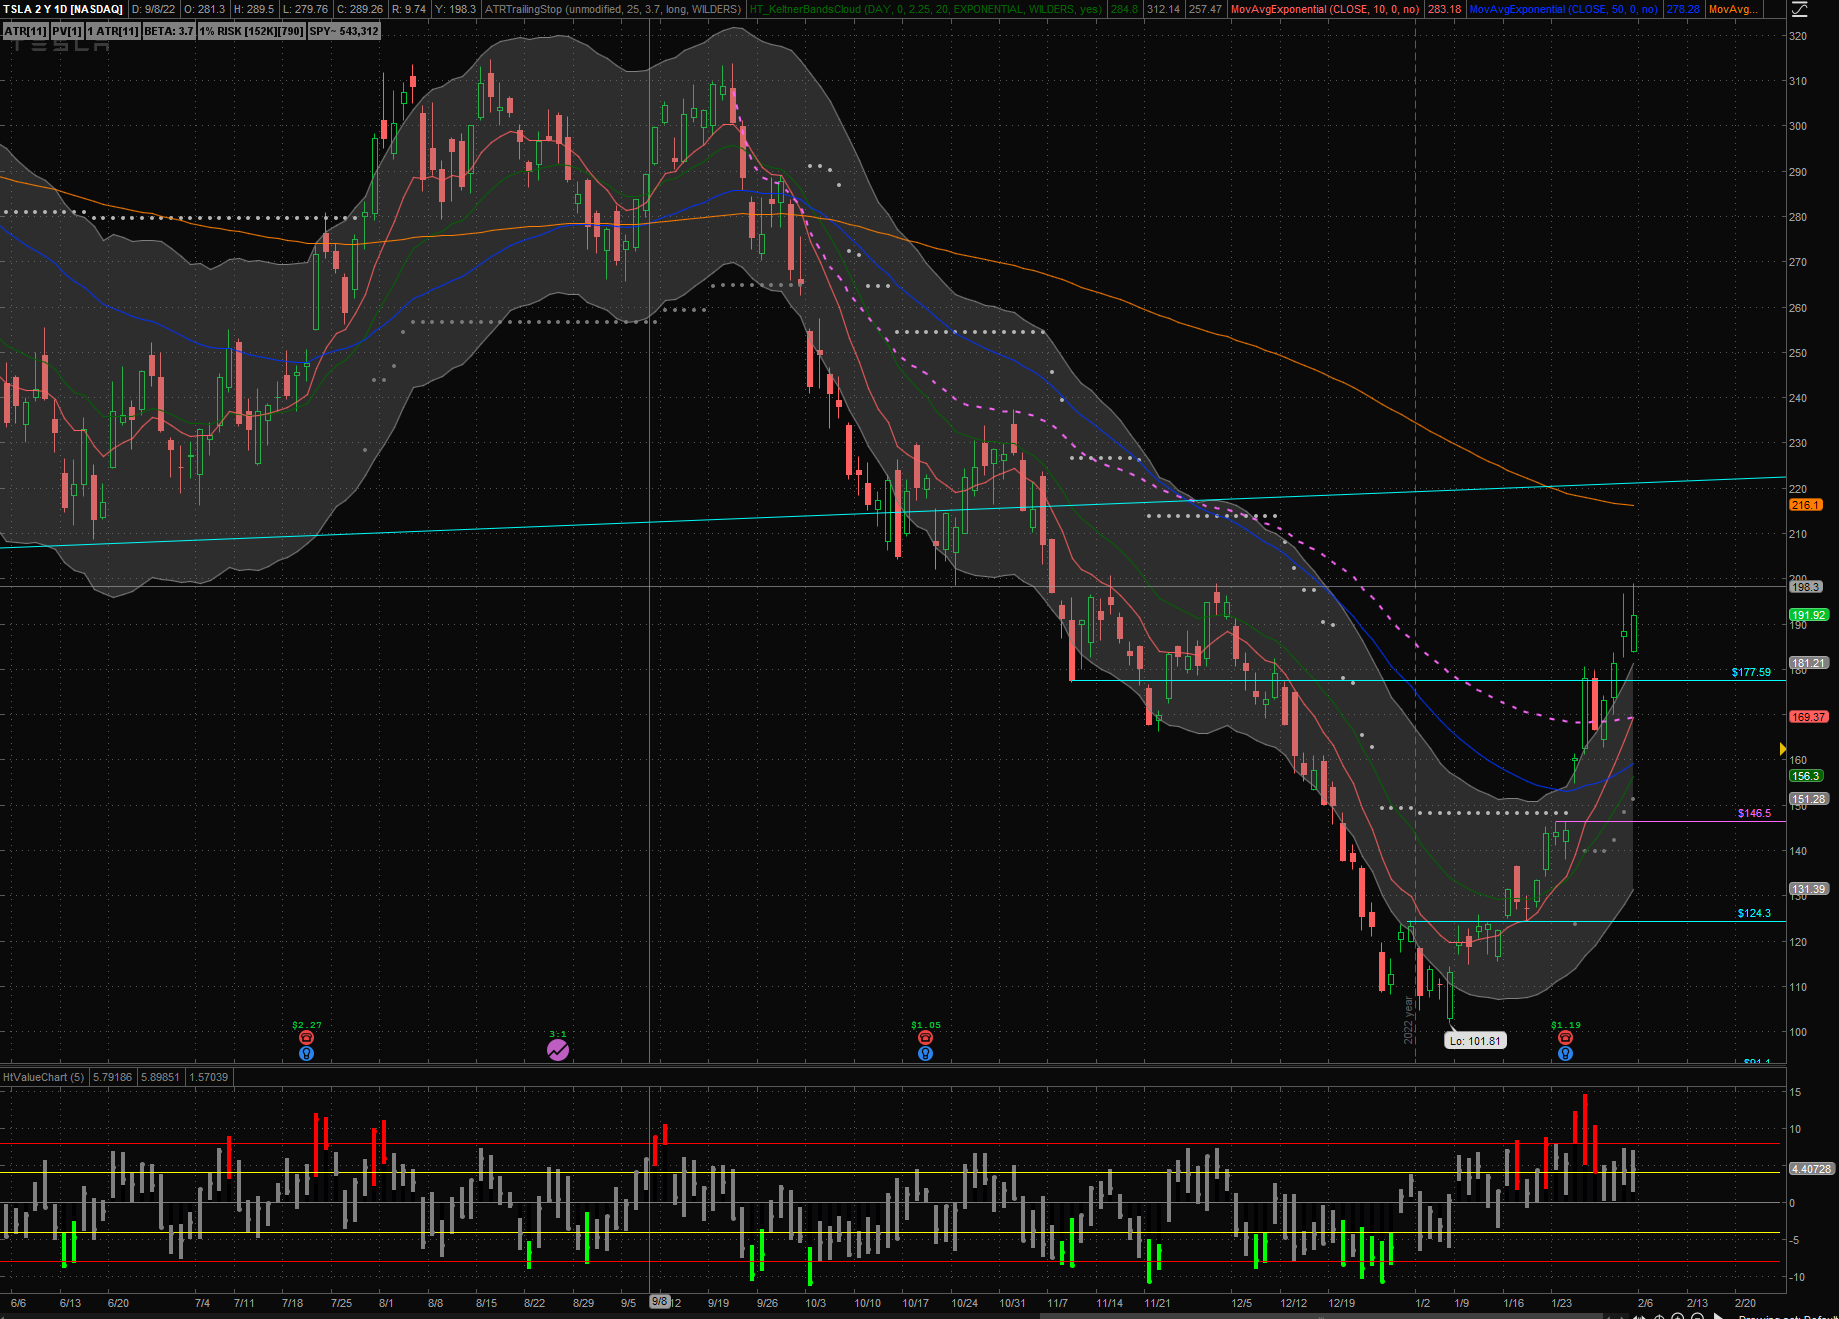Click the green 284.8 Keltner value
Image resolution: width=1839 pixels, height=1319 pixels.
point(1124,9)
